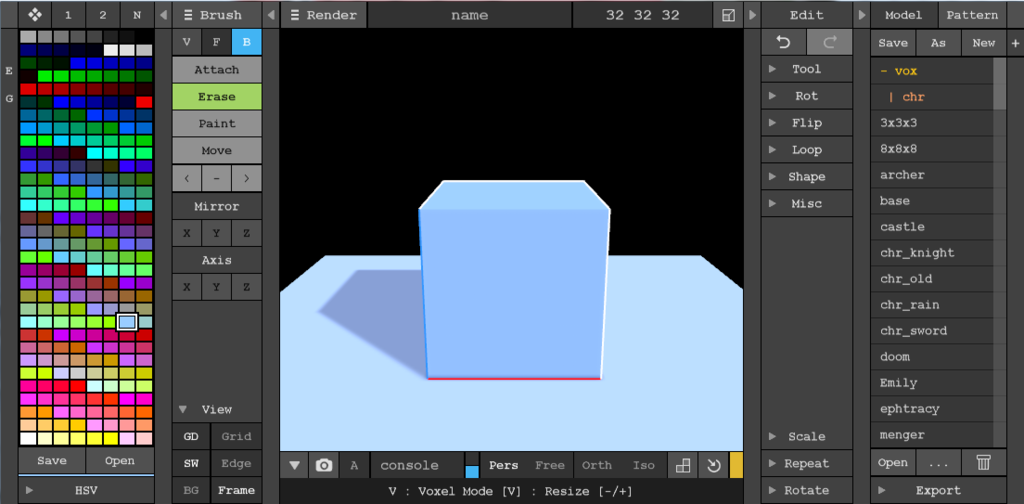1024x504 pixels.
Task: Select palette tab 2
Action: click(103, 15)
